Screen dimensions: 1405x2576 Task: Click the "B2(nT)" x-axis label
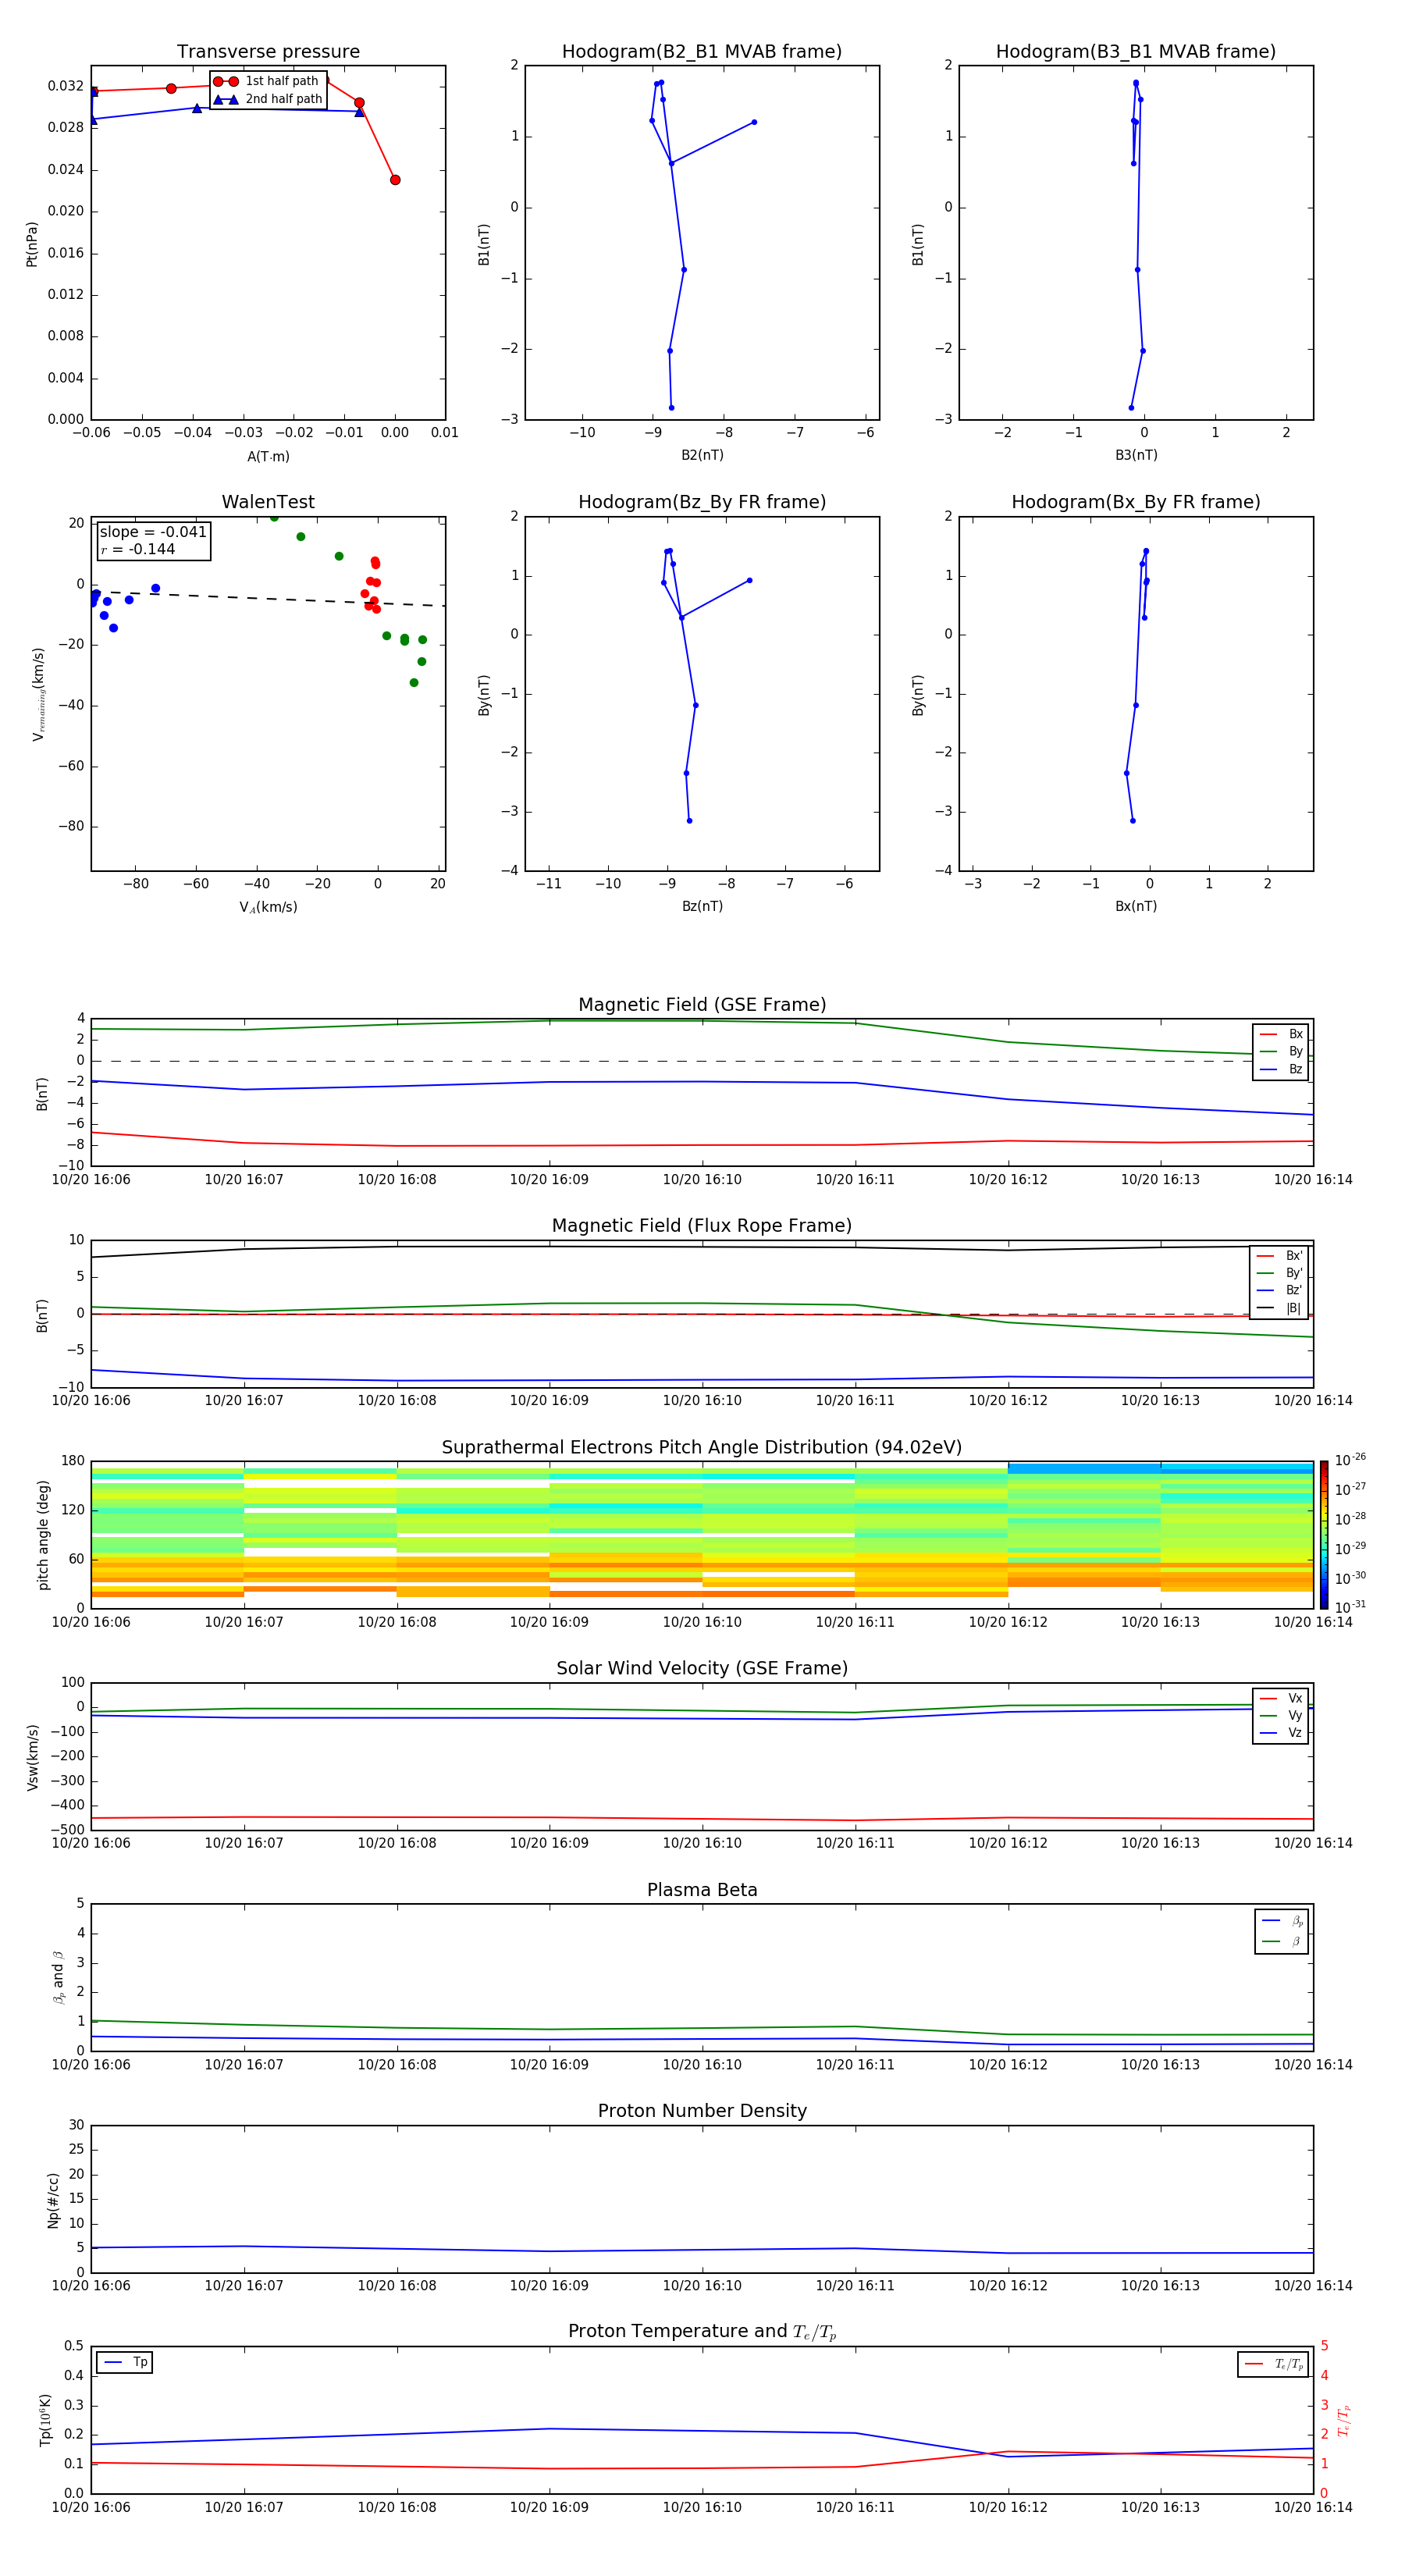(702, 456)
